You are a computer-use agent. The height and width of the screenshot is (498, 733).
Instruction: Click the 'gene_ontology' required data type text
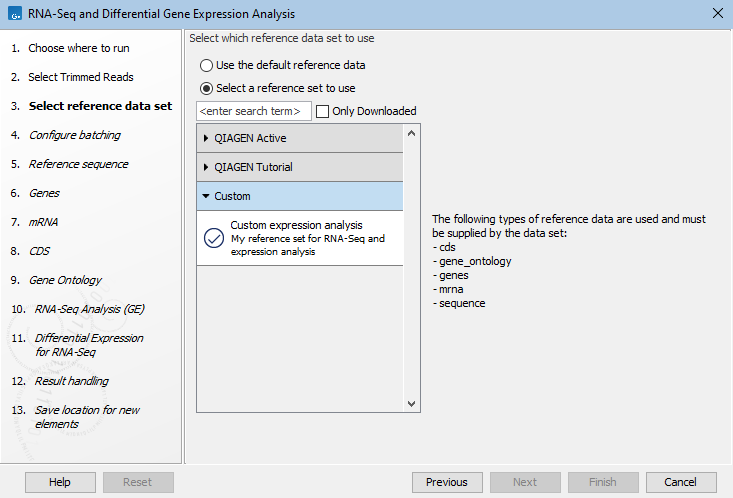click(475, 261)
